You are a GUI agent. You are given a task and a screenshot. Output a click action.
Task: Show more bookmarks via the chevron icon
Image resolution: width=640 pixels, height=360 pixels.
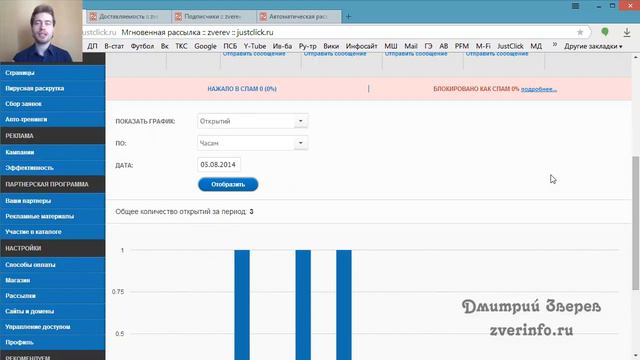point(555,45)
